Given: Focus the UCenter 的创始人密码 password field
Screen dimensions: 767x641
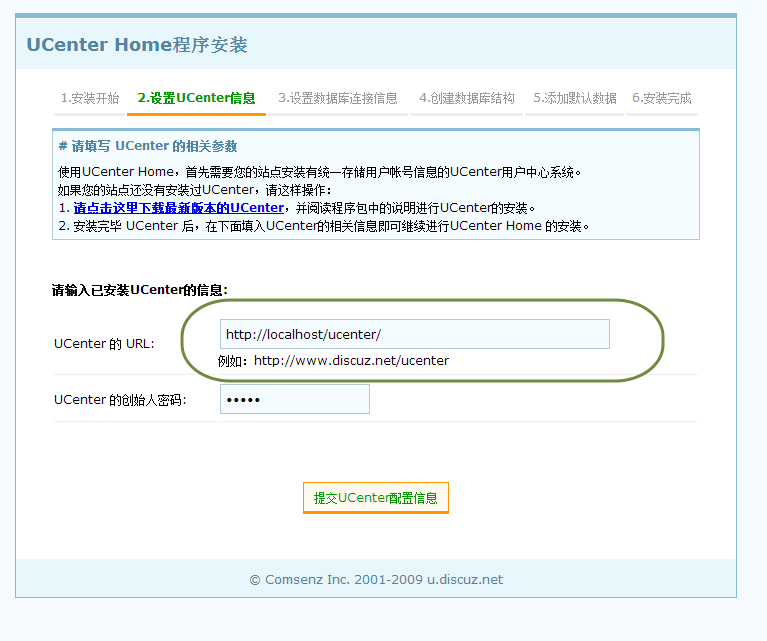Looking at the screenshot, I should (295, 399).
